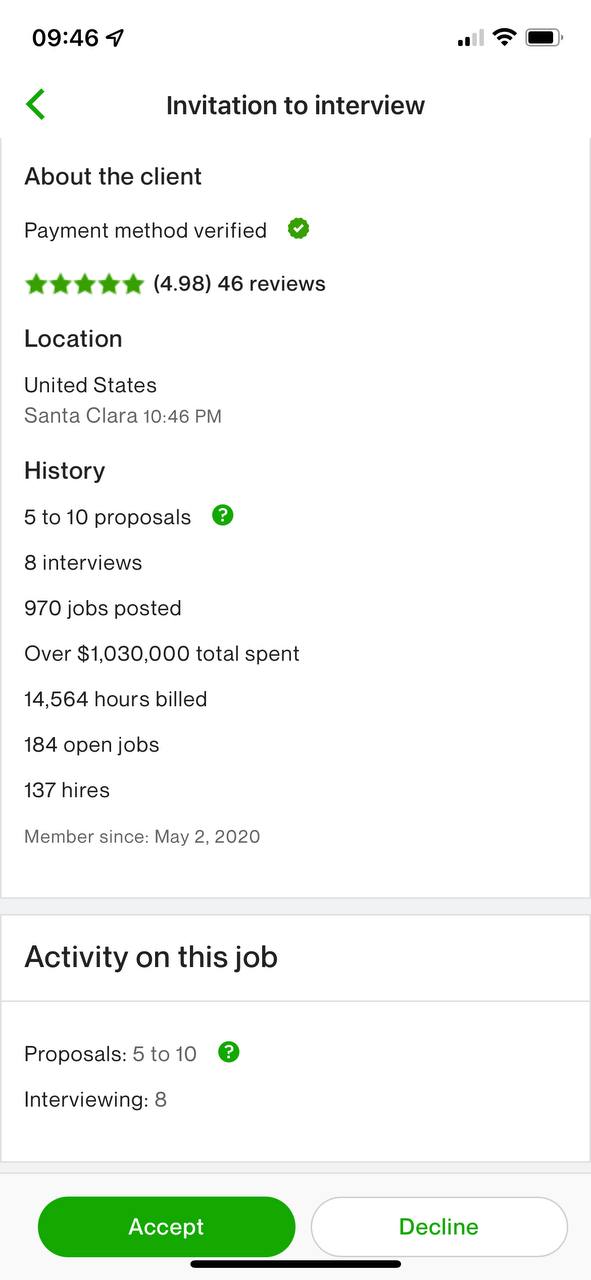This screenshot has height=1280, width=591.
Task: Open help icon beside Activity Proposals count
Action: (229, 1052)
